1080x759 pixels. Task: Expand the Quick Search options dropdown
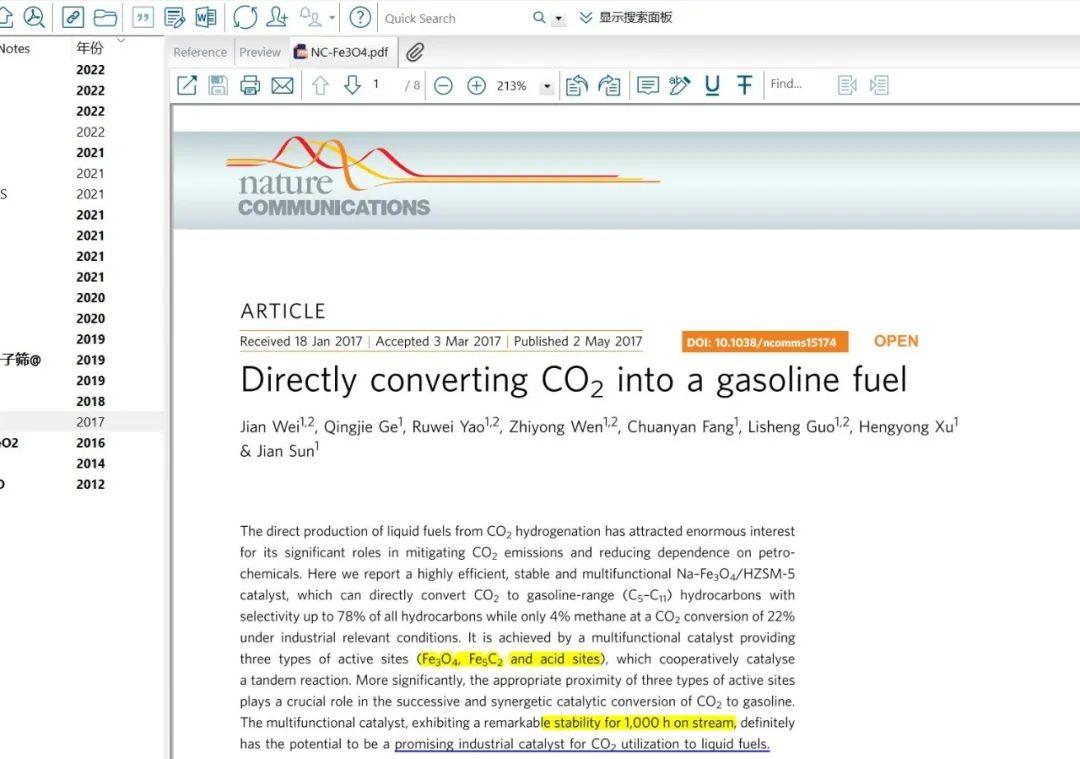coord(559,19)
